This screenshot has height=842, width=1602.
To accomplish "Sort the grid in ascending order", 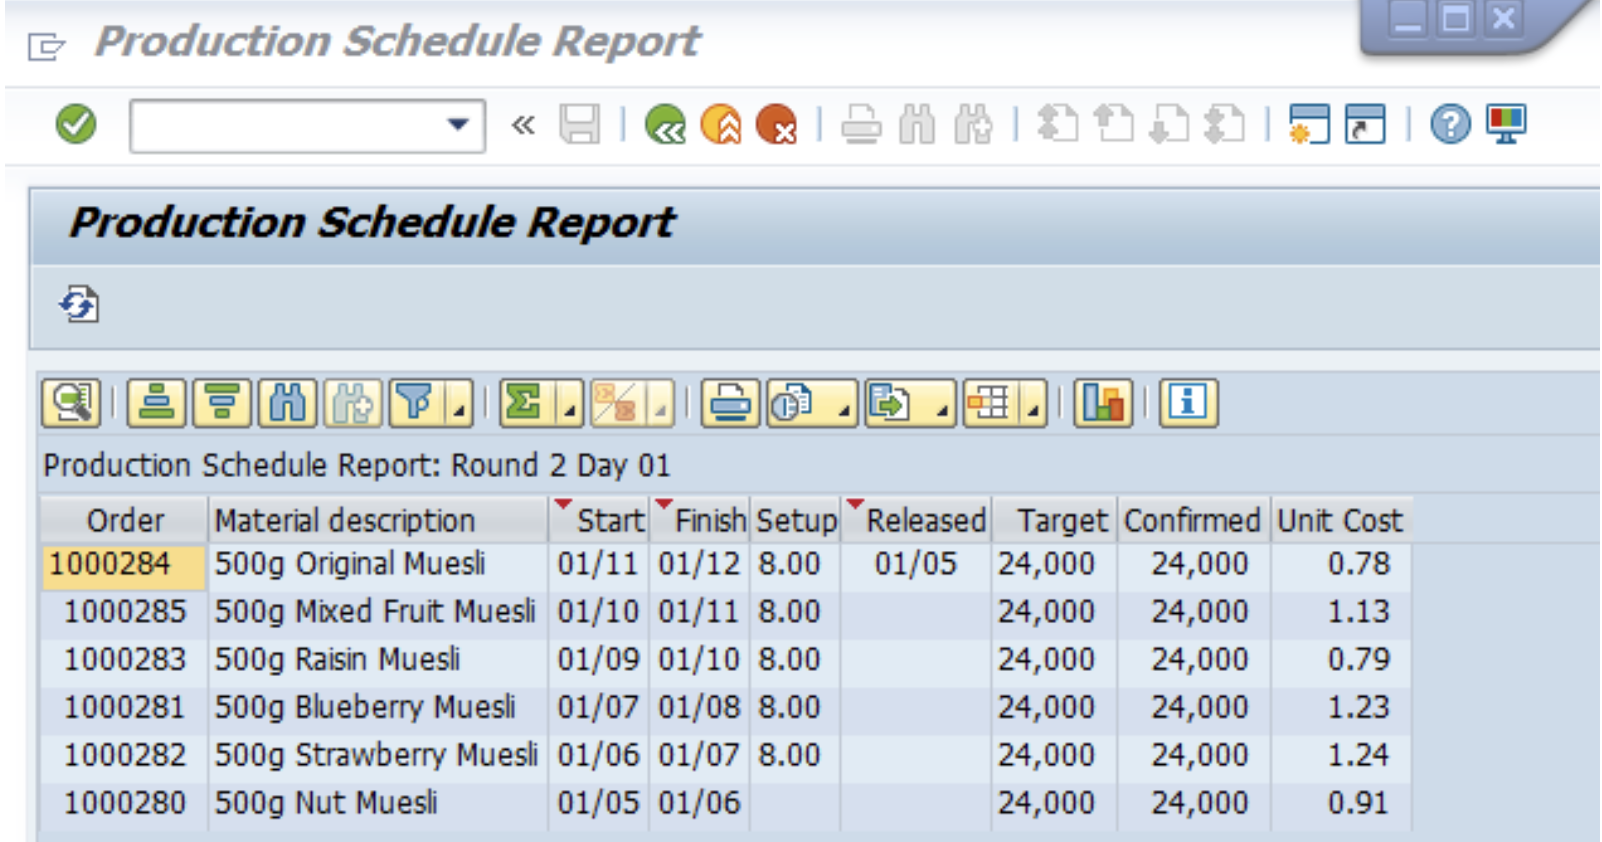I will point(156,403).
